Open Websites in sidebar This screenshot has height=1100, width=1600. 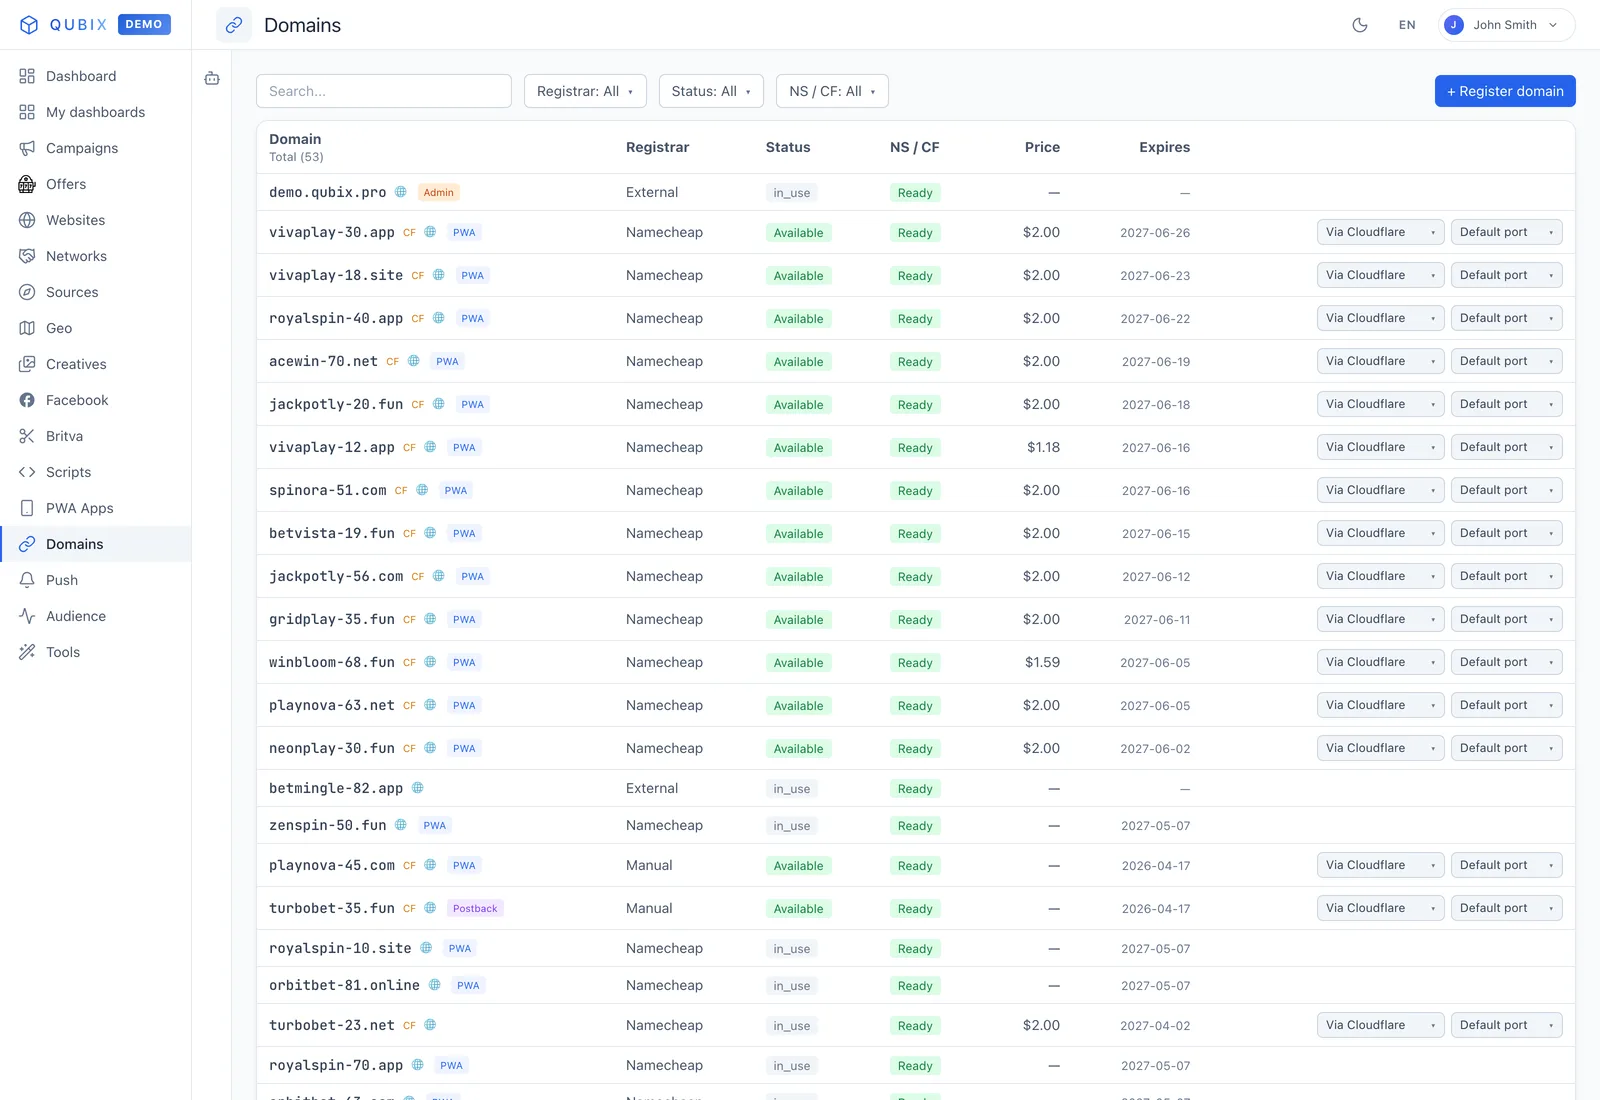[95, 220]
